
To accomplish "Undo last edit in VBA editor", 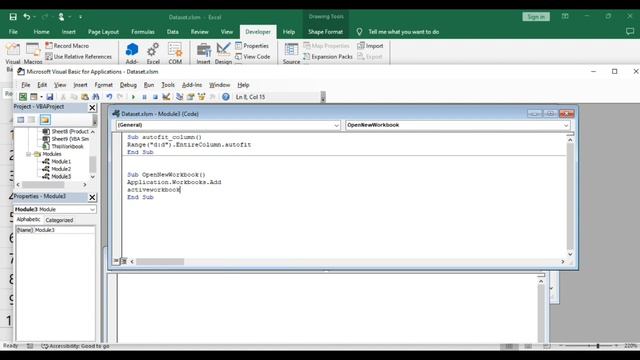I will [109, 97].
